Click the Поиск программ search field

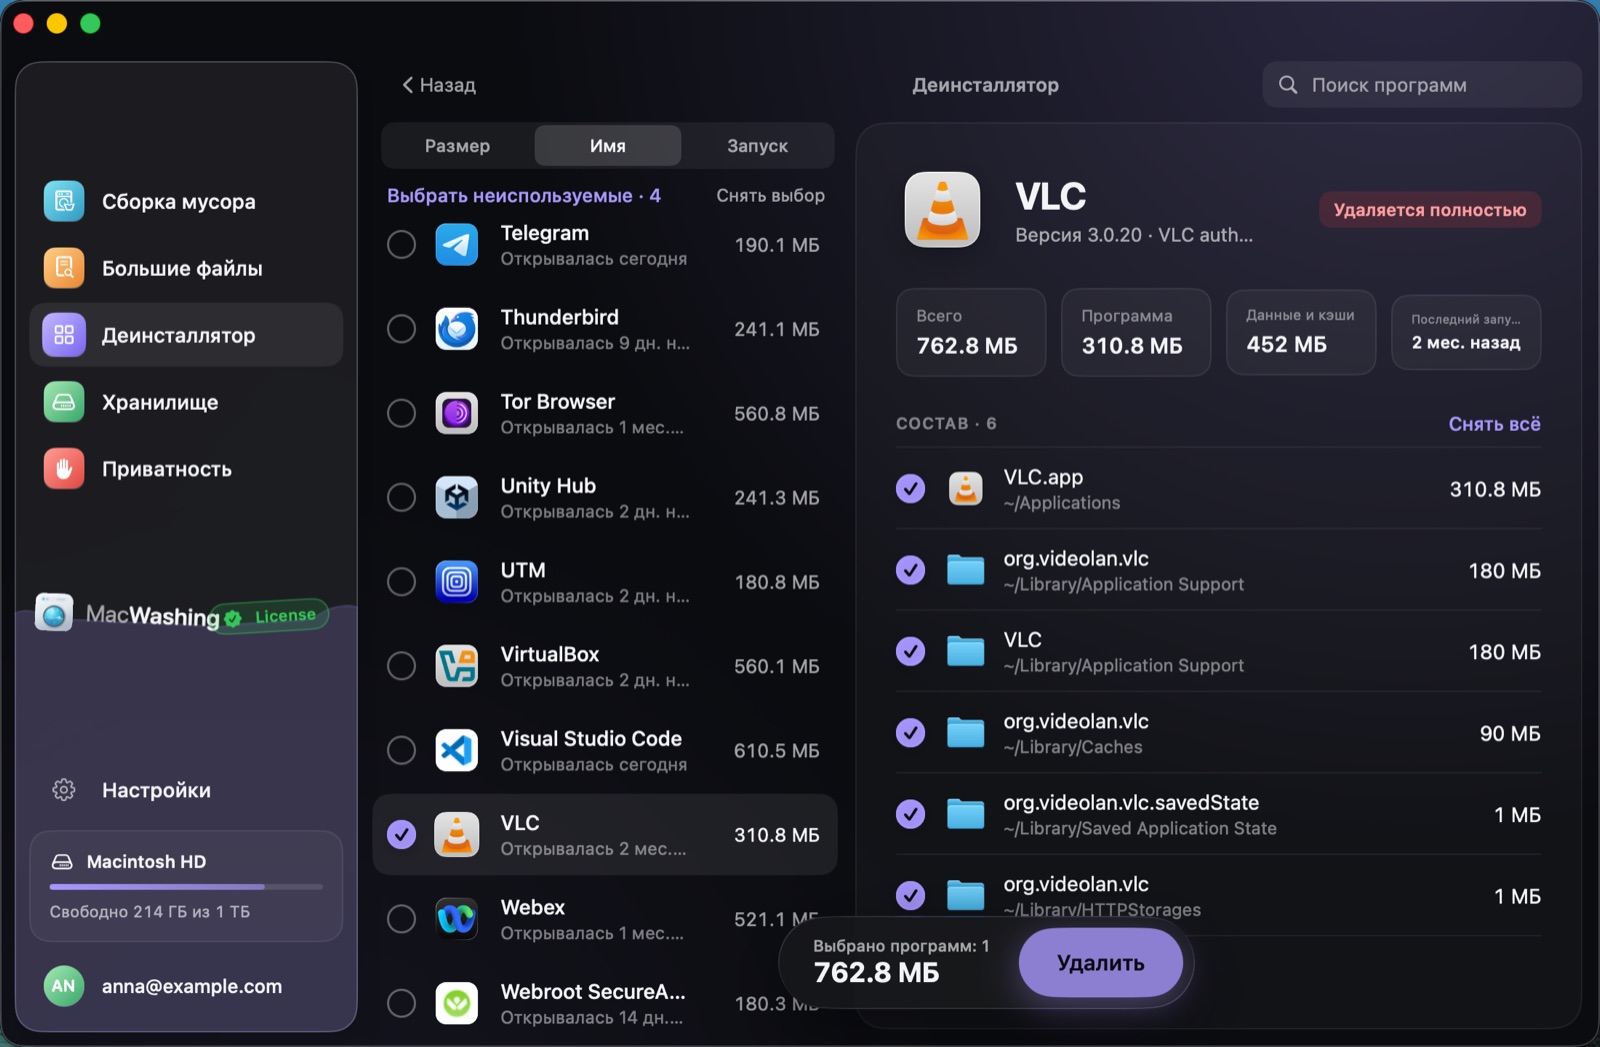coord(1421,85)
